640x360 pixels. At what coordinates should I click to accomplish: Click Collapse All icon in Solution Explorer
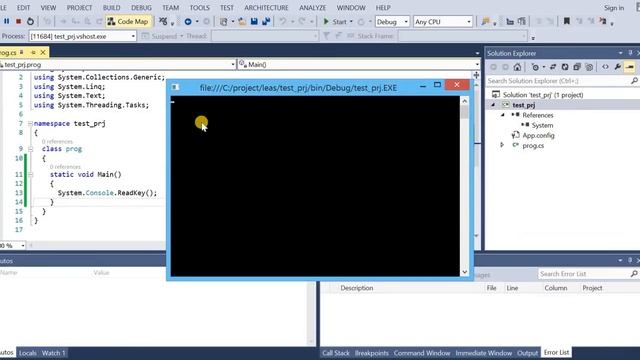point(577,67)
